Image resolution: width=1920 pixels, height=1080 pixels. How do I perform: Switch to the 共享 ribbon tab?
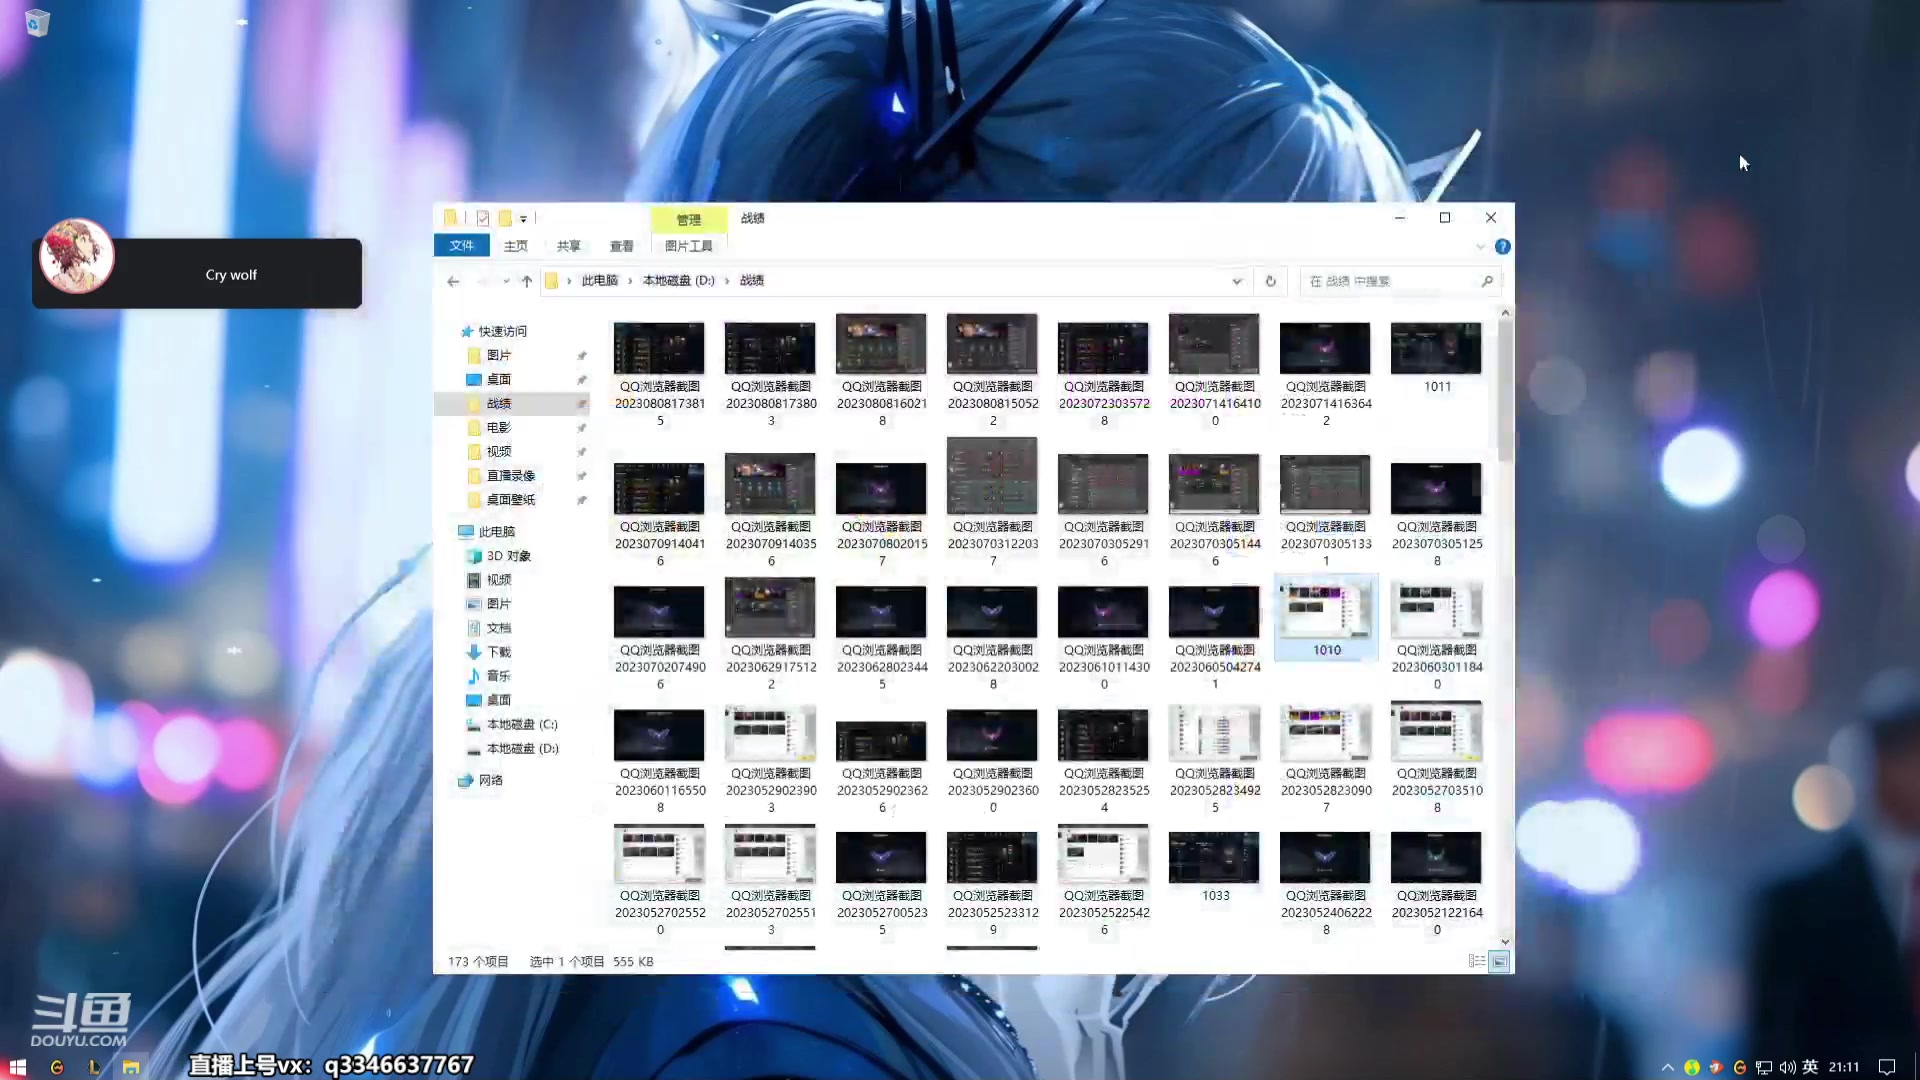569,246
